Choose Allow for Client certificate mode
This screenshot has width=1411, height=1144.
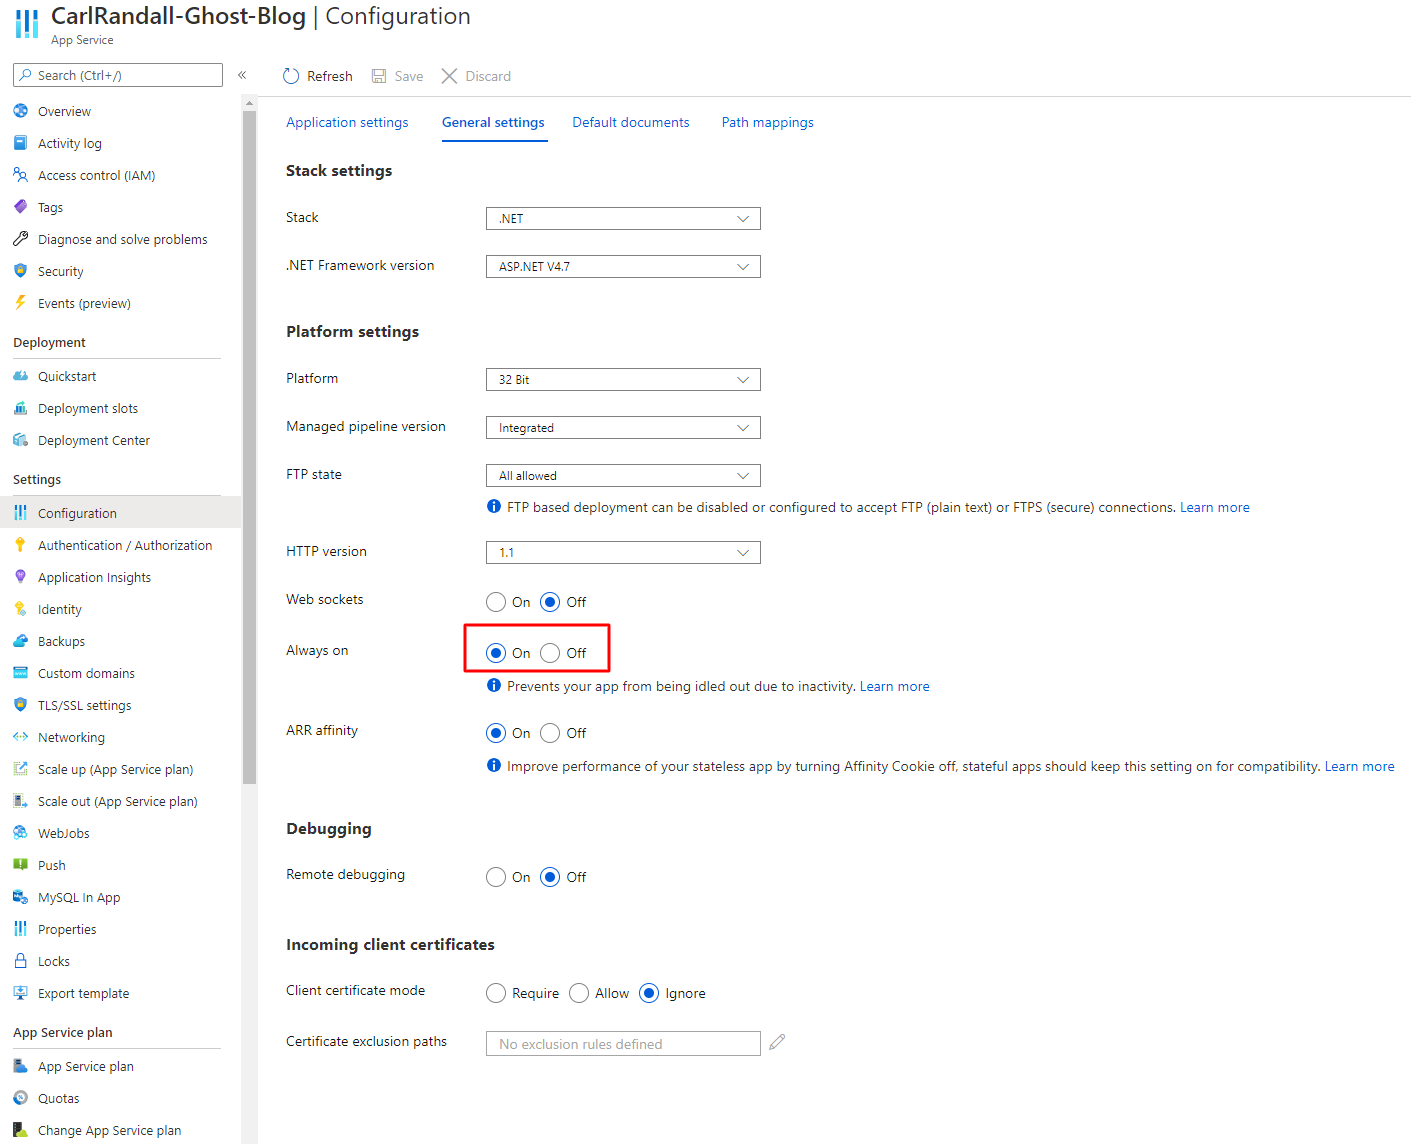pos(579,993)
